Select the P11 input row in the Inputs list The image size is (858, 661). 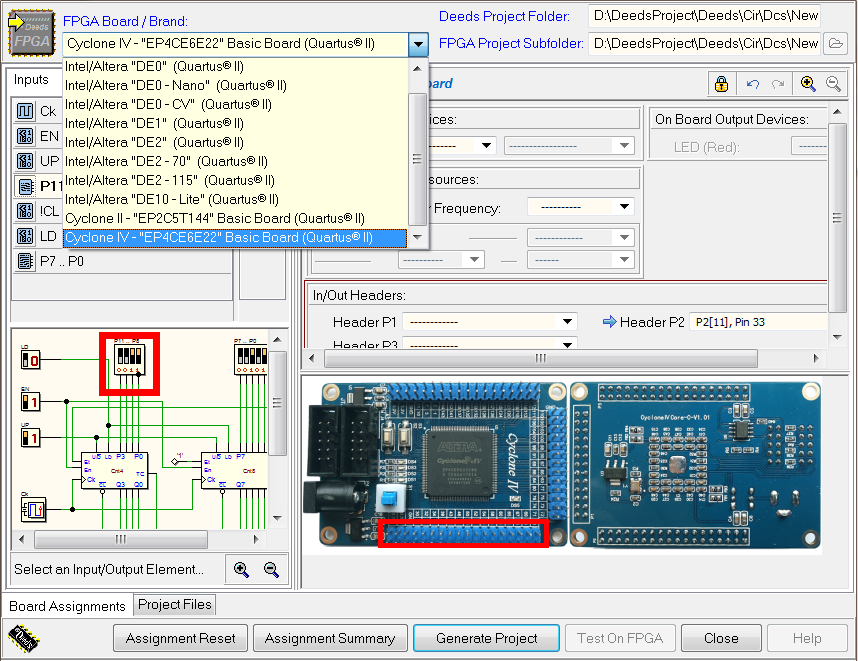37,186
